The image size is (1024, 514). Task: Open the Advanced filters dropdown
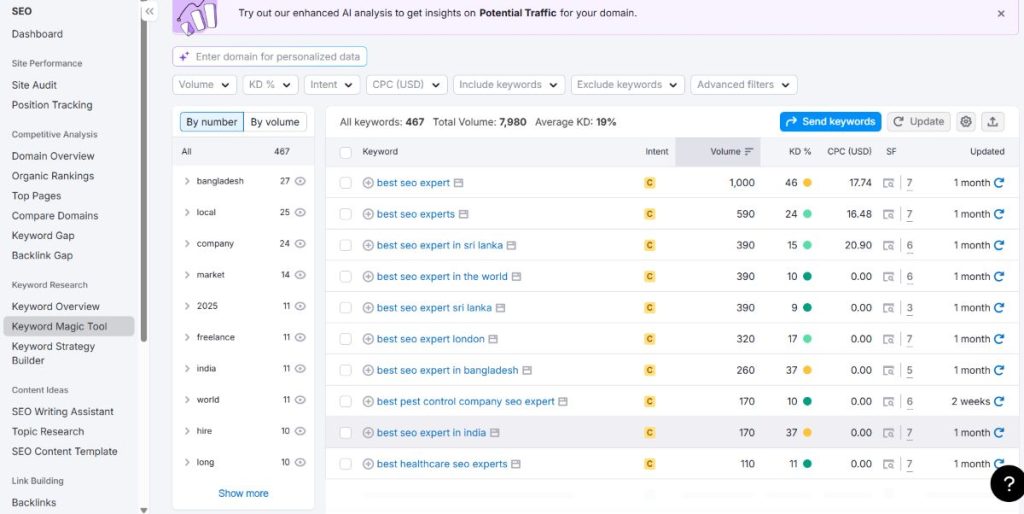click(x=744, y=85)
